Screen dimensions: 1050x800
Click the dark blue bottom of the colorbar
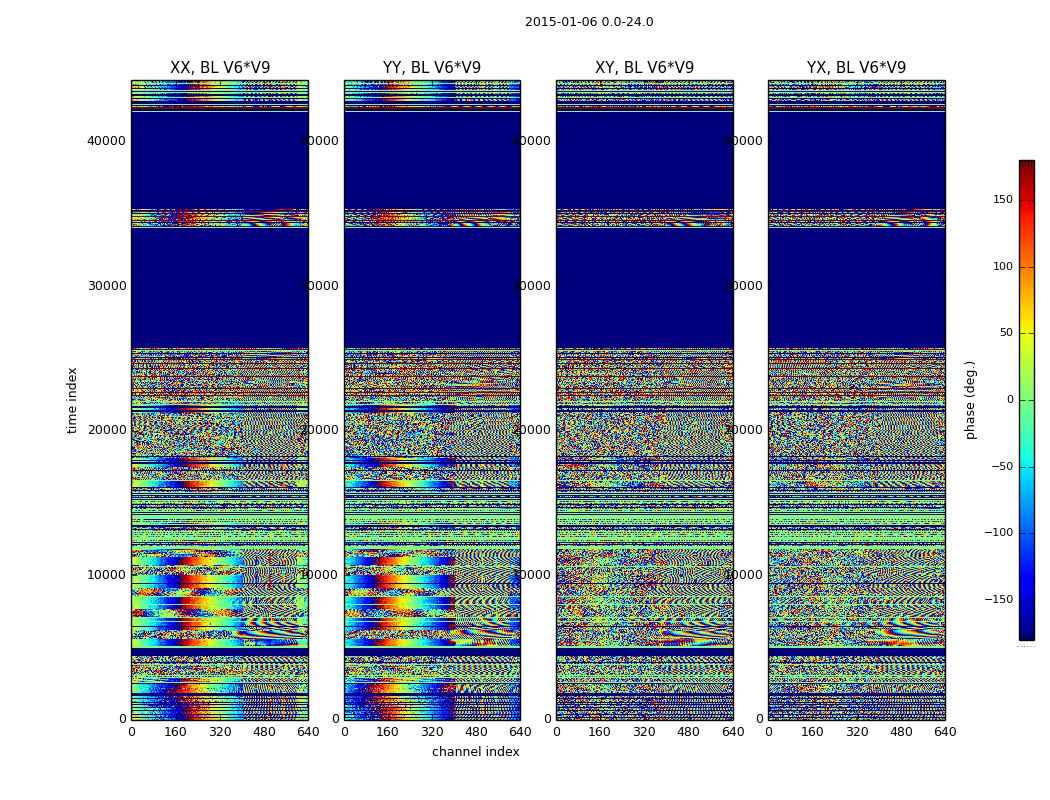pyautogui.click(x=1026, y=634)
